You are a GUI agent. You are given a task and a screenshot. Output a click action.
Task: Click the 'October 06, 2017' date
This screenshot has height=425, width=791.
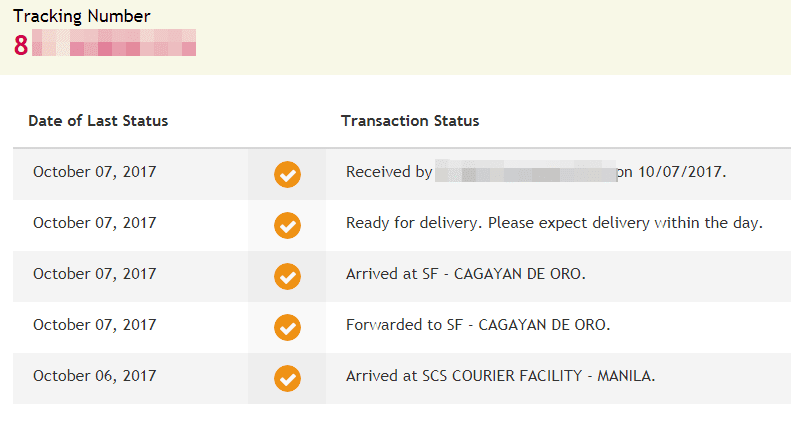95,376
